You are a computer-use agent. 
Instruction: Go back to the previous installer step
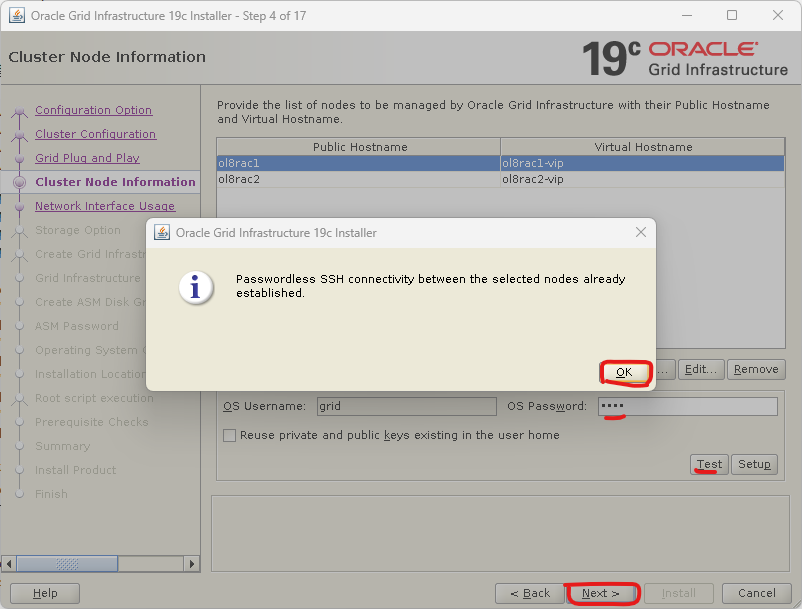[x=530, y=593]
